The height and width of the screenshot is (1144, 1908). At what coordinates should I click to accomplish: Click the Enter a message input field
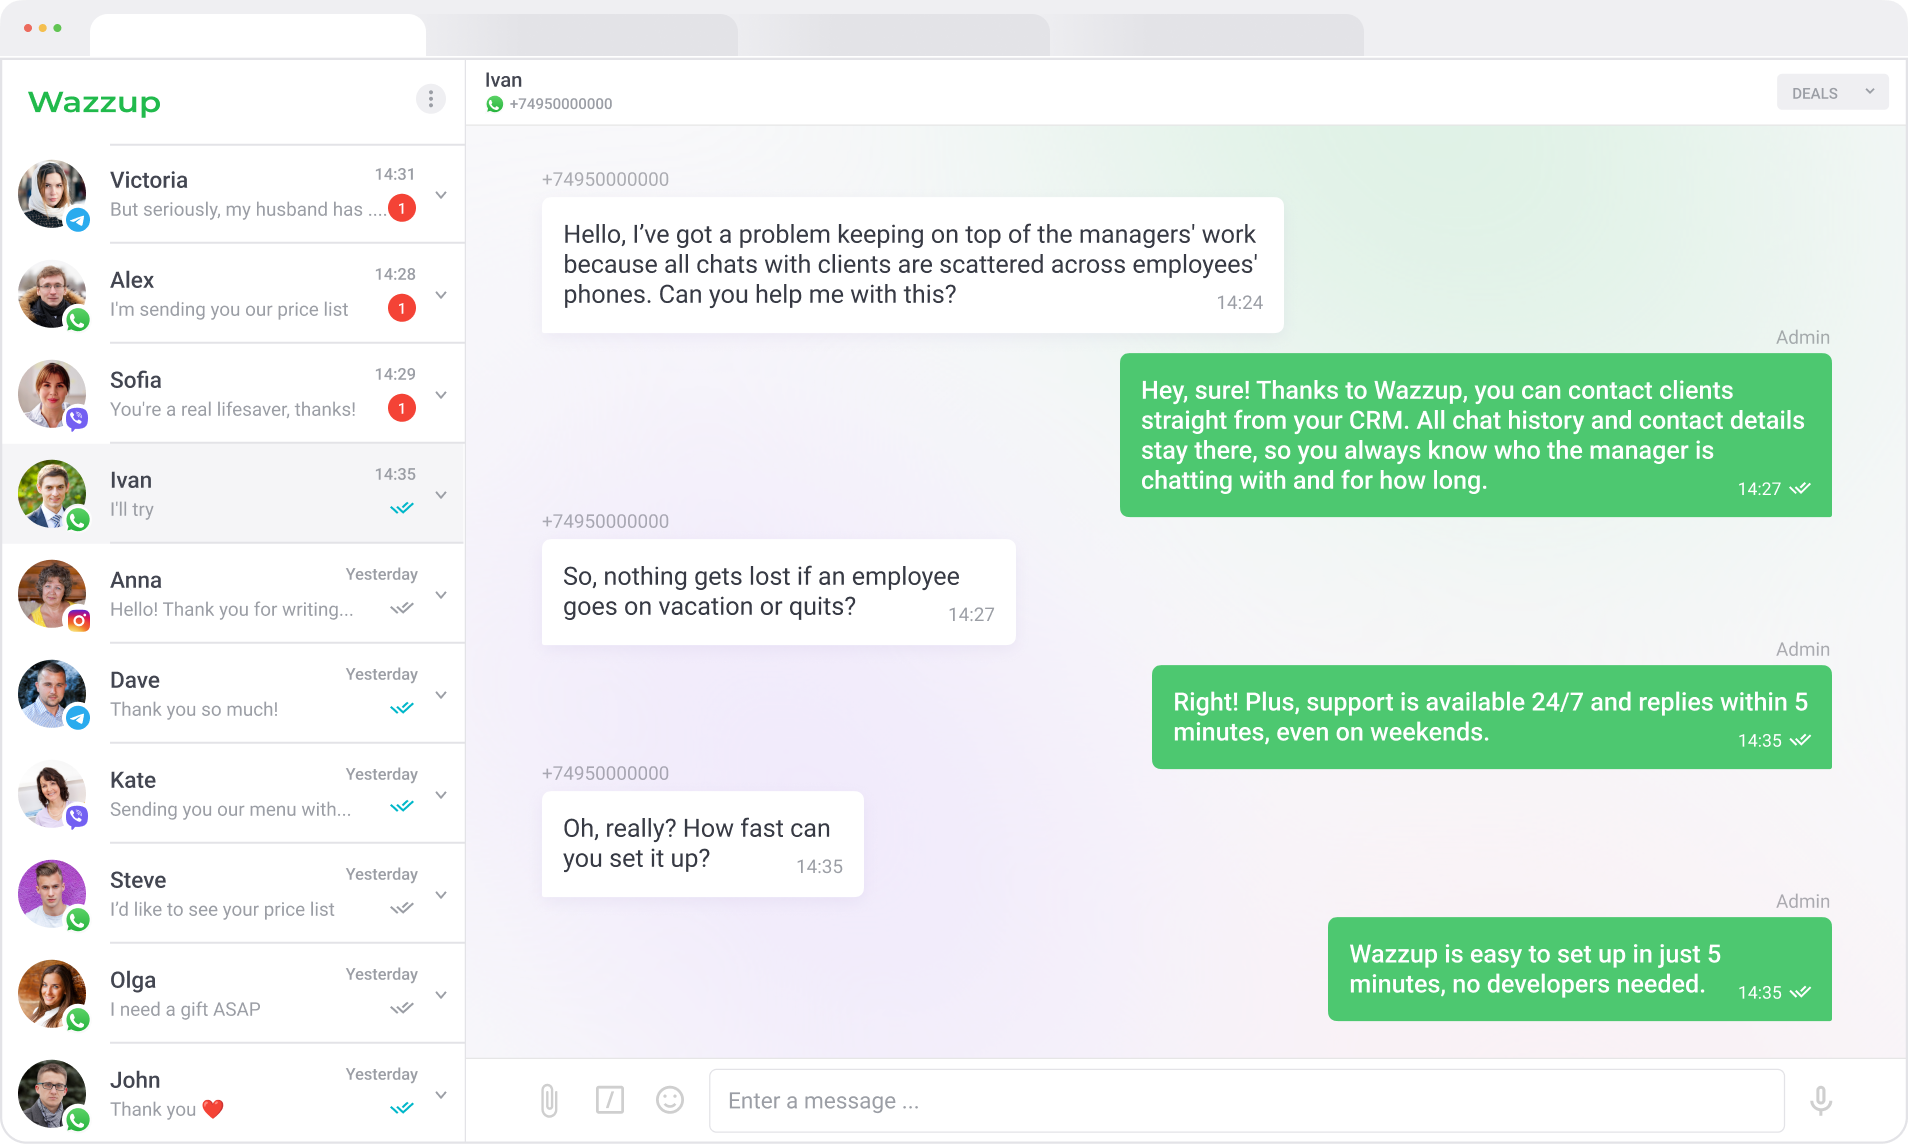1246,1101
